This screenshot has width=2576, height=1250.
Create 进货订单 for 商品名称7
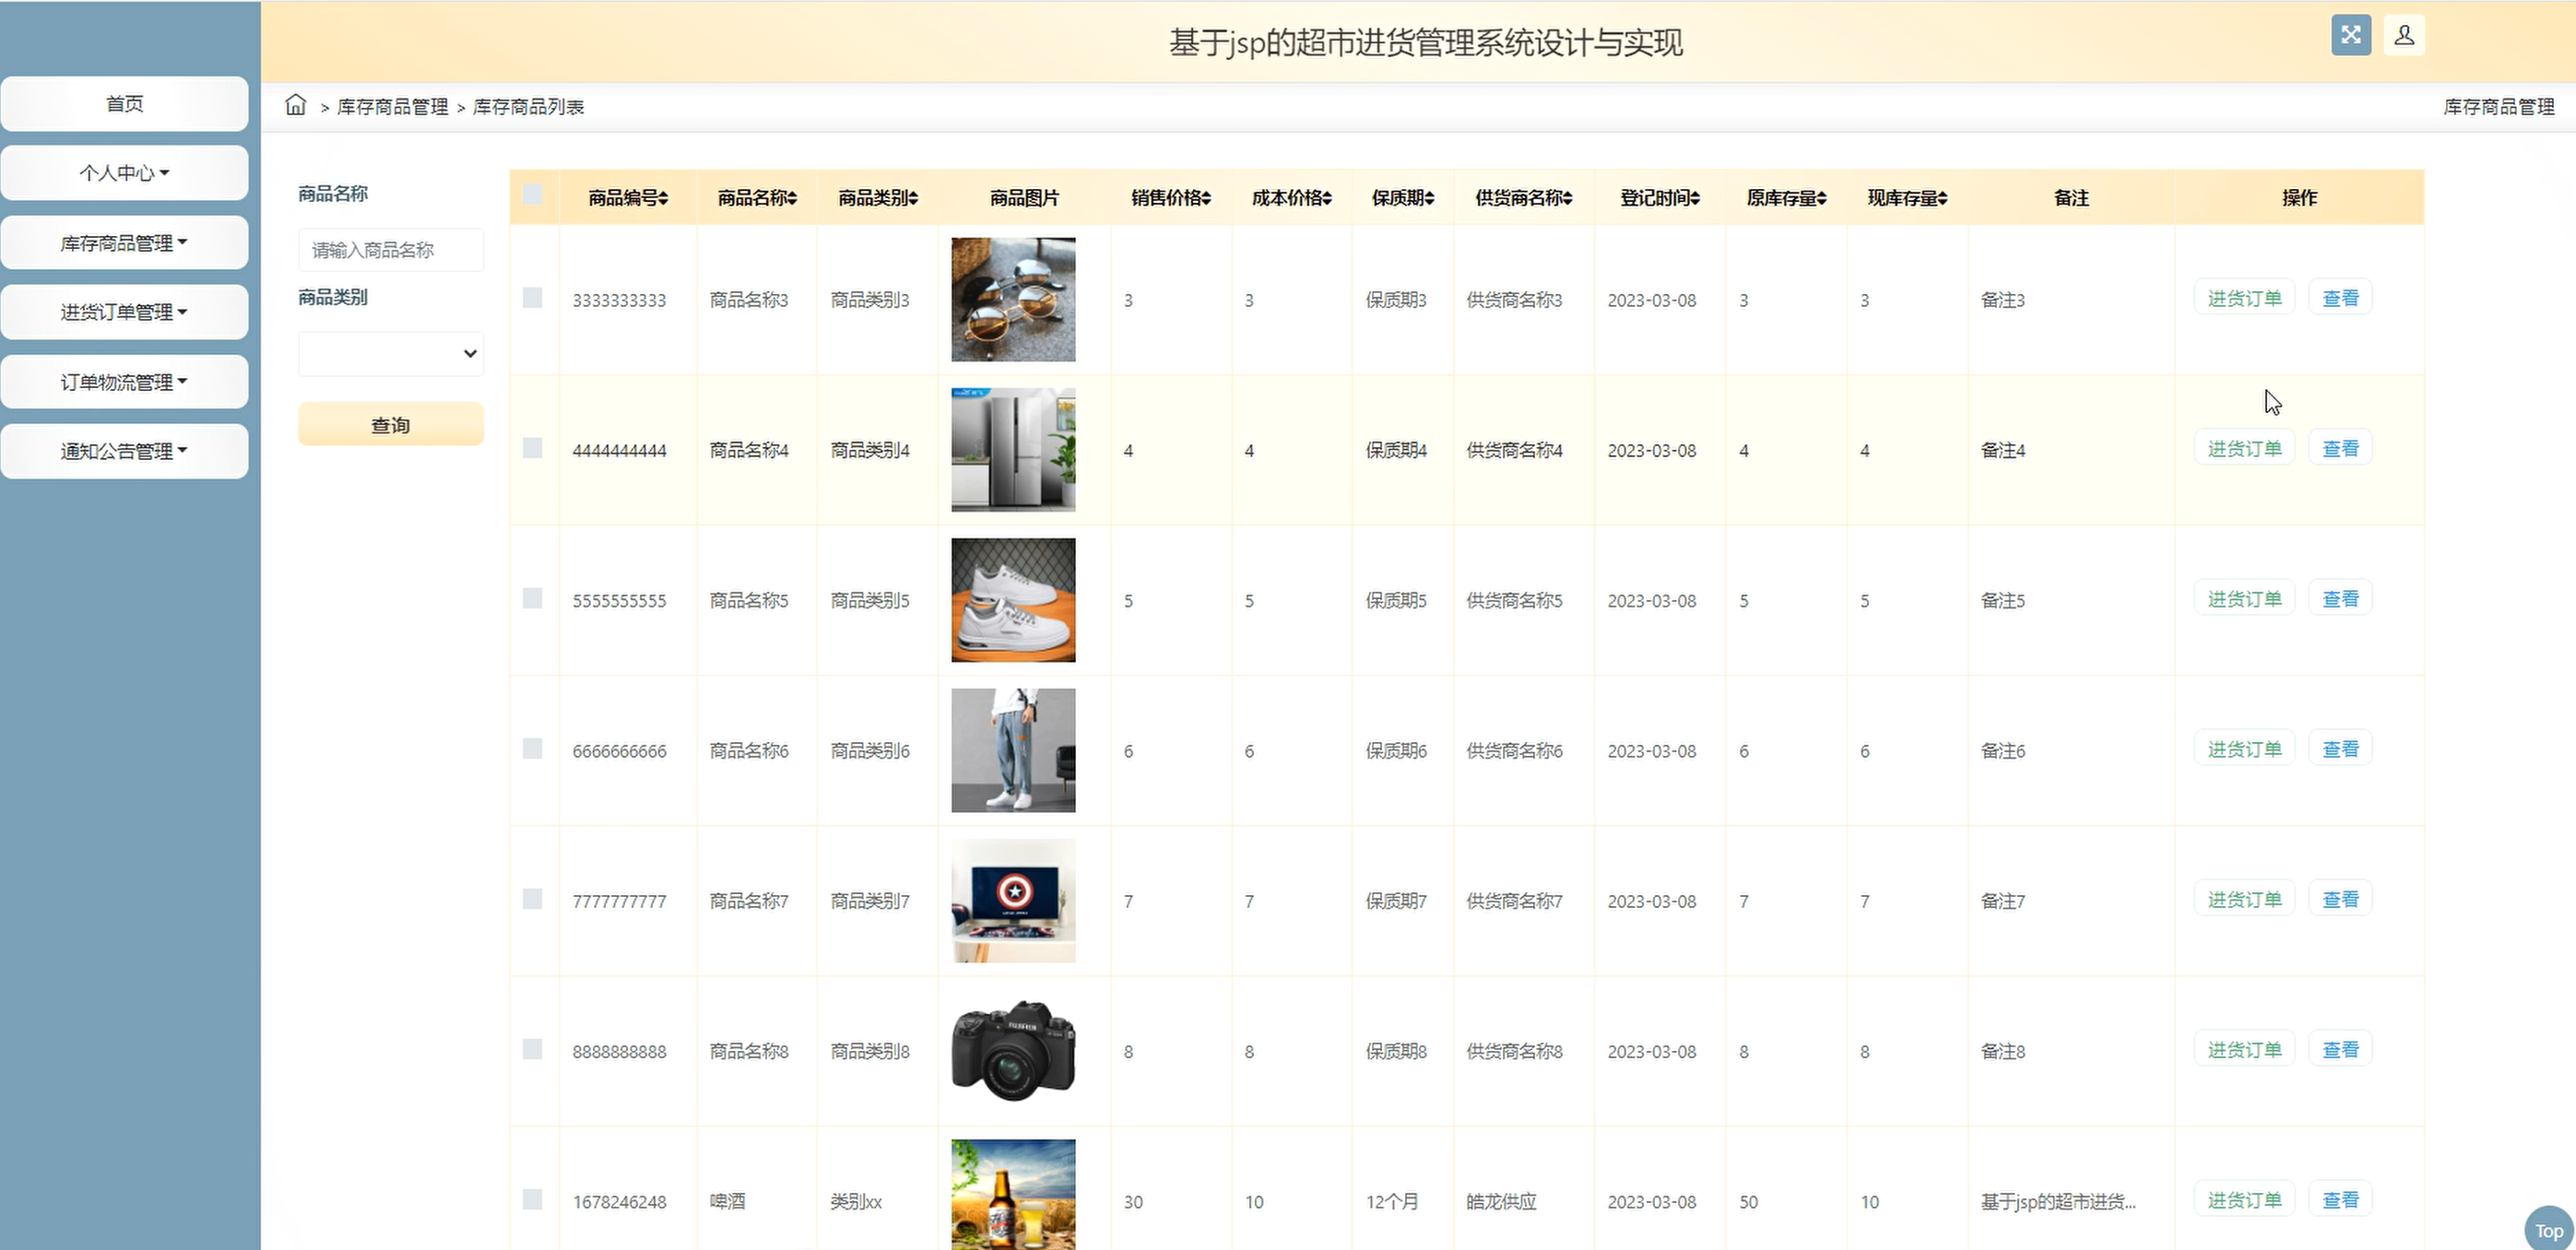(x=2244, y=899)
